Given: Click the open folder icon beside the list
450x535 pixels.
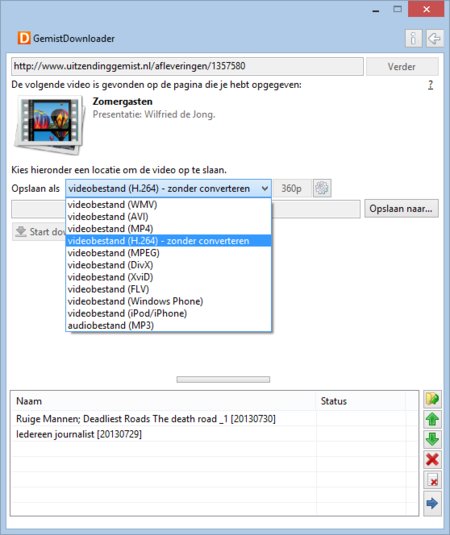Looking at the screenshot, I should pyautogui.click(x=432, y=399).
